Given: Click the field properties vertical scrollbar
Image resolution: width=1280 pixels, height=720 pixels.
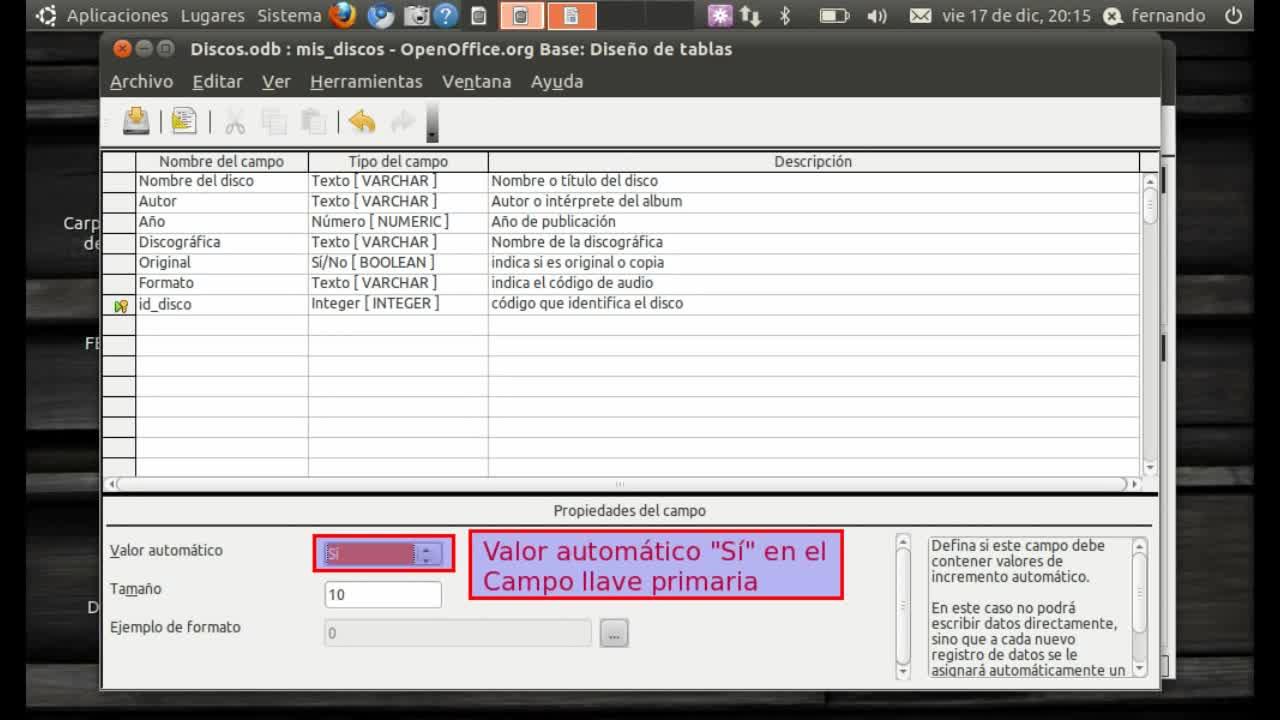Looking at the screenshot, I should [x=903, y=607].
